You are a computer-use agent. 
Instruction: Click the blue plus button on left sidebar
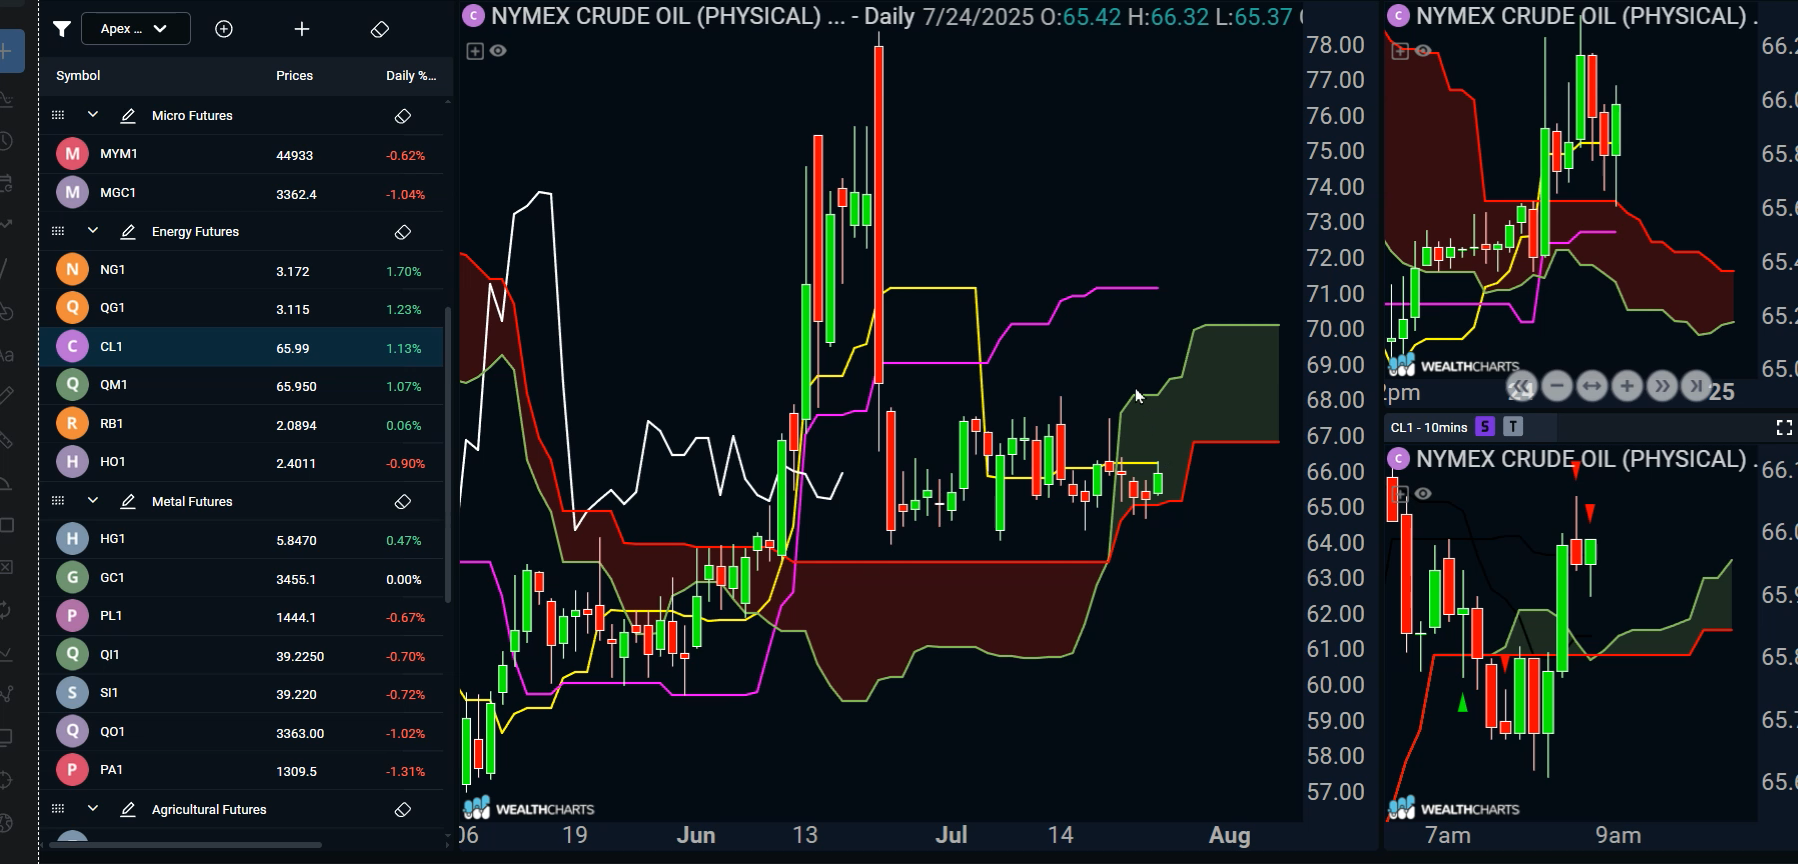[9, 52]
